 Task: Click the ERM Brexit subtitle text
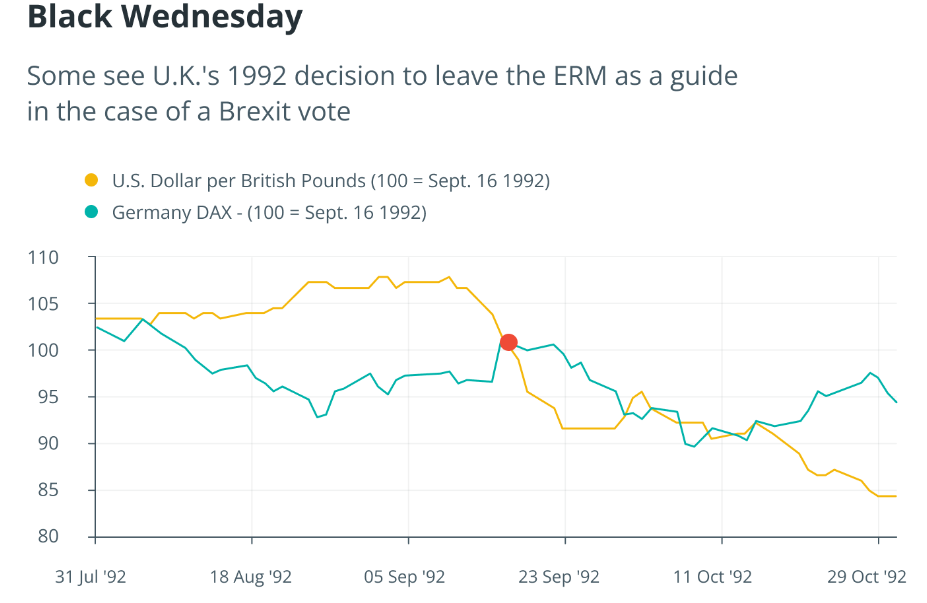coord(382,93)
